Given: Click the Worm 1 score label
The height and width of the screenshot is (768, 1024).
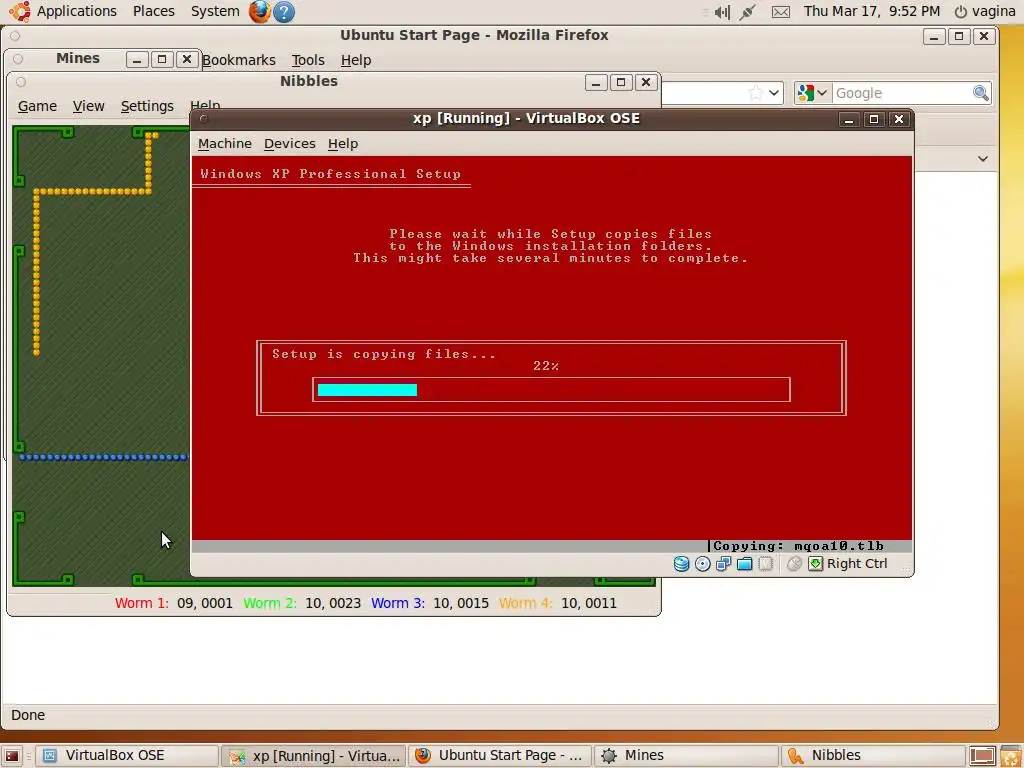Looking at the screenshot, I should [x=142, y=603].
